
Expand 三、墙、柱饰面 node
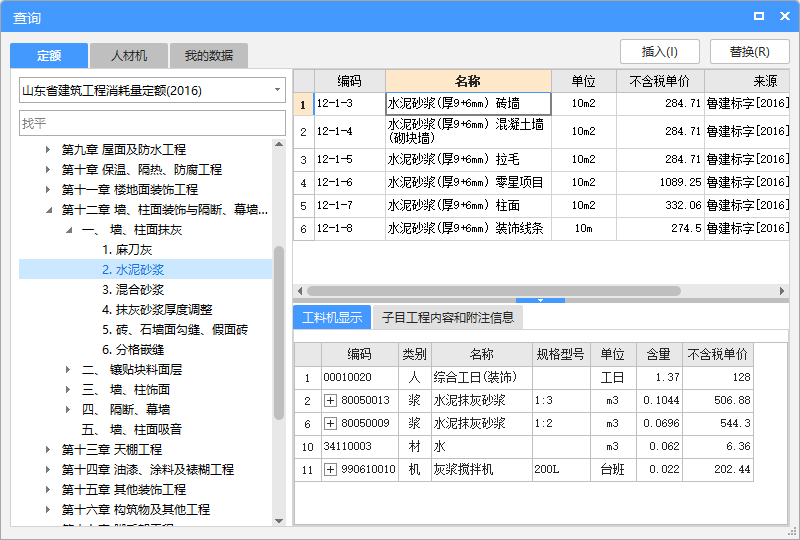click(x=68, y=389)
